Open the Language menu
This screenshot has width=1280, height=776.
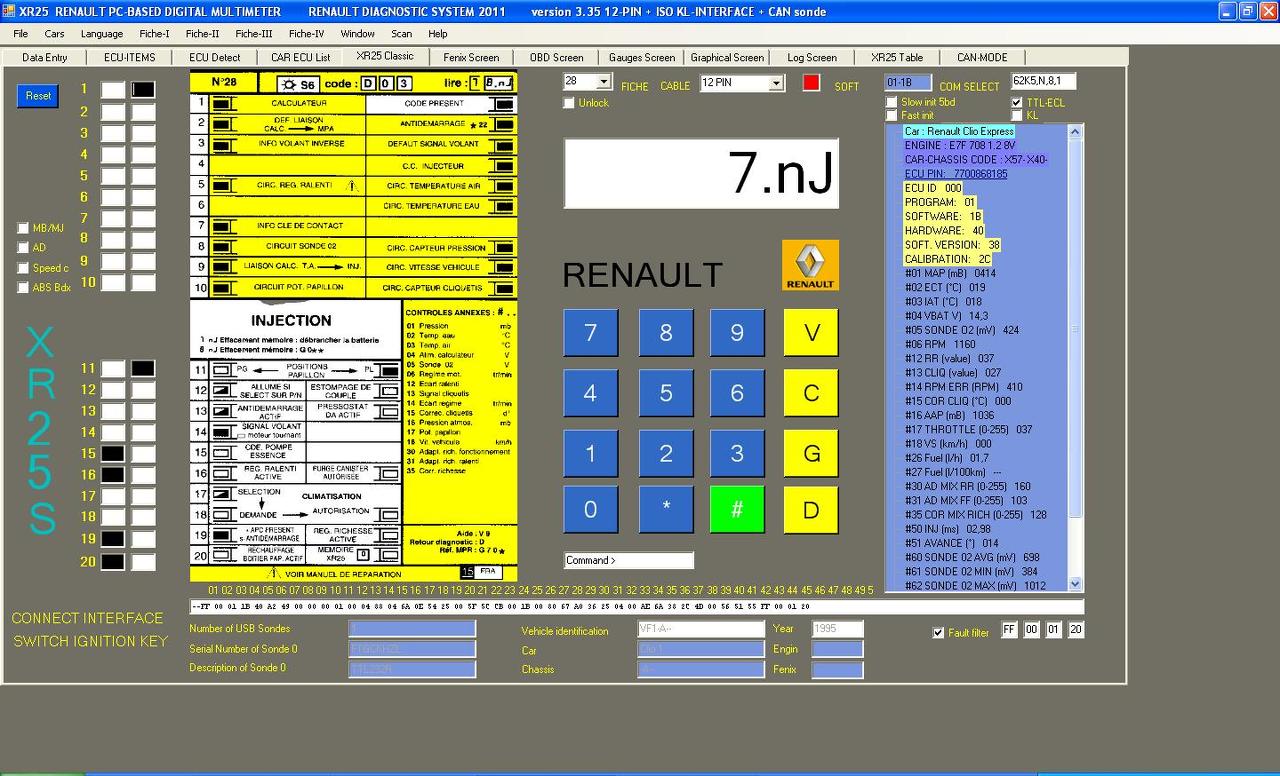[x=102, y=34]
